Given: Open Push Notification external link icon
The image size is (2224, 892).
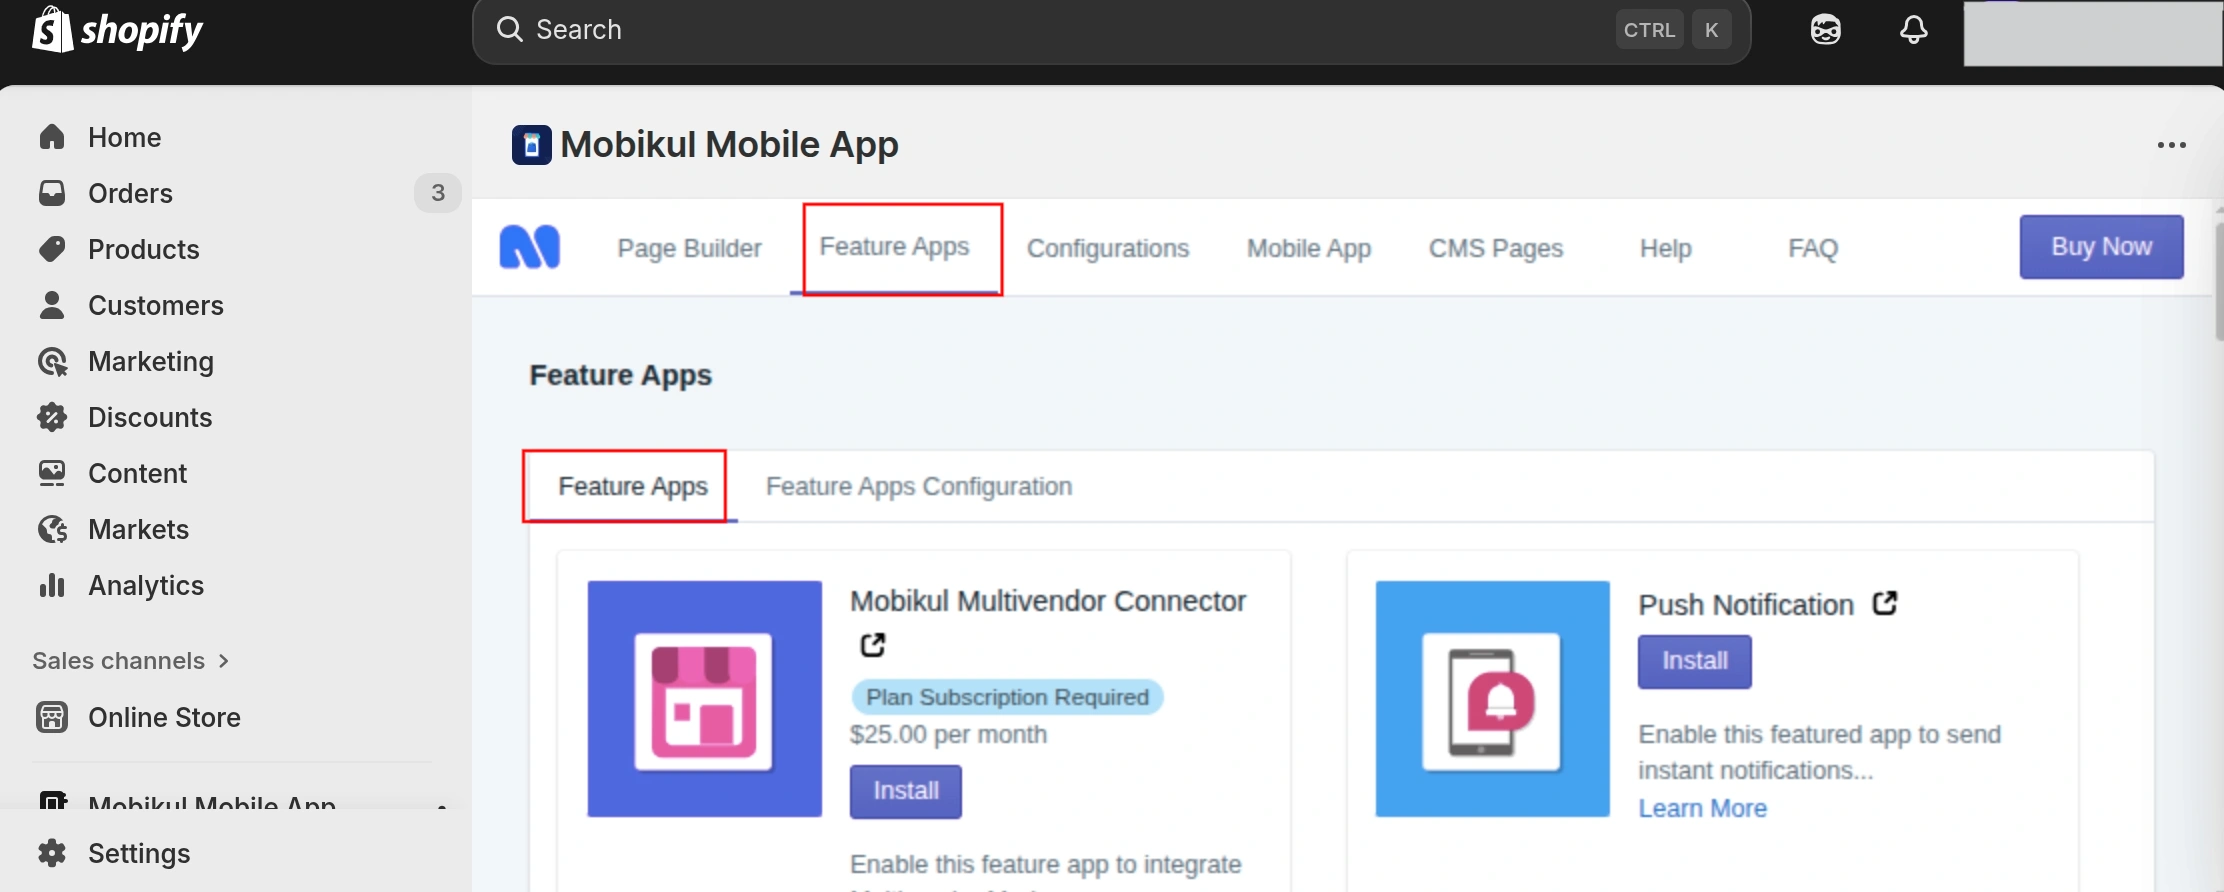Looking at the screenshot, I should click(x=1885, y=603).
